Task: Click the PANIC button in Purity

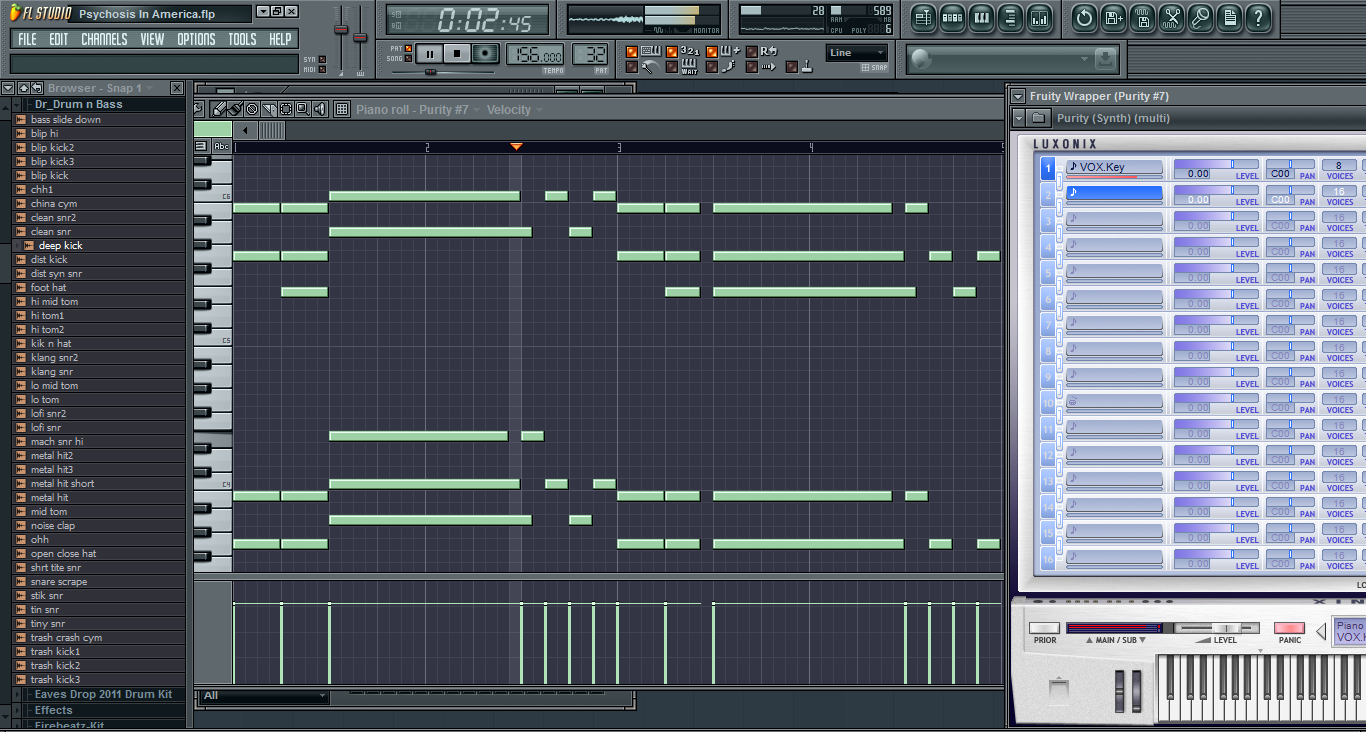Action: coord(1289,629)
